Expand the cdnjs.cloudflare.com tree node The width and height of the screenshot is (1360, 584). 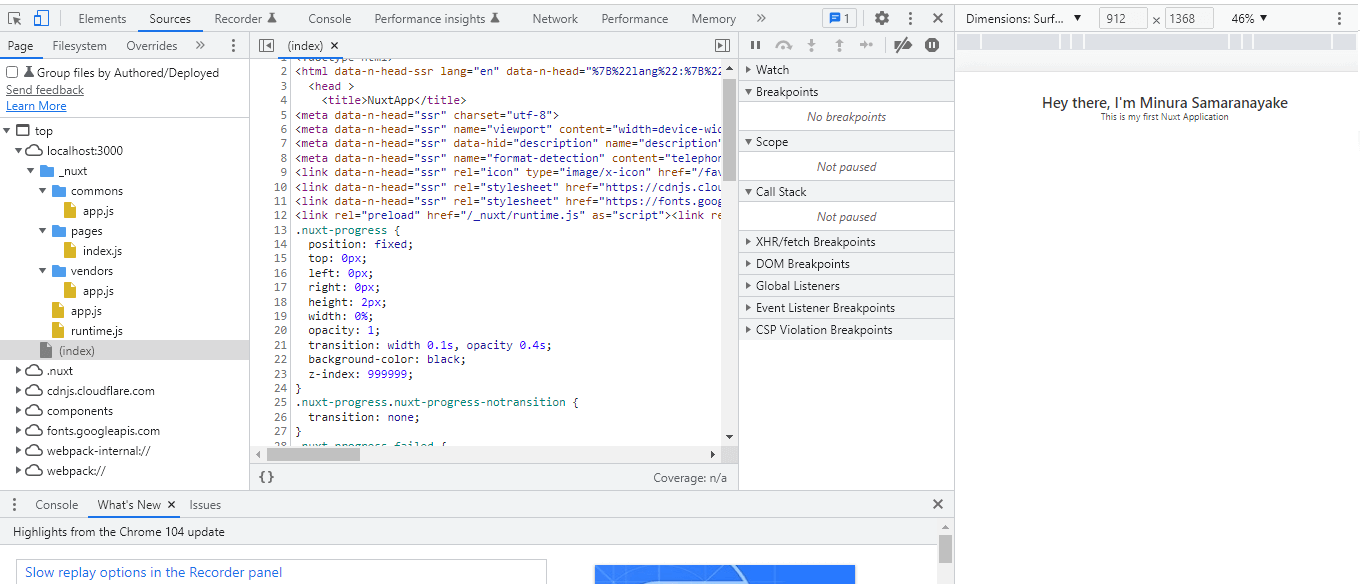click(19, 391)
